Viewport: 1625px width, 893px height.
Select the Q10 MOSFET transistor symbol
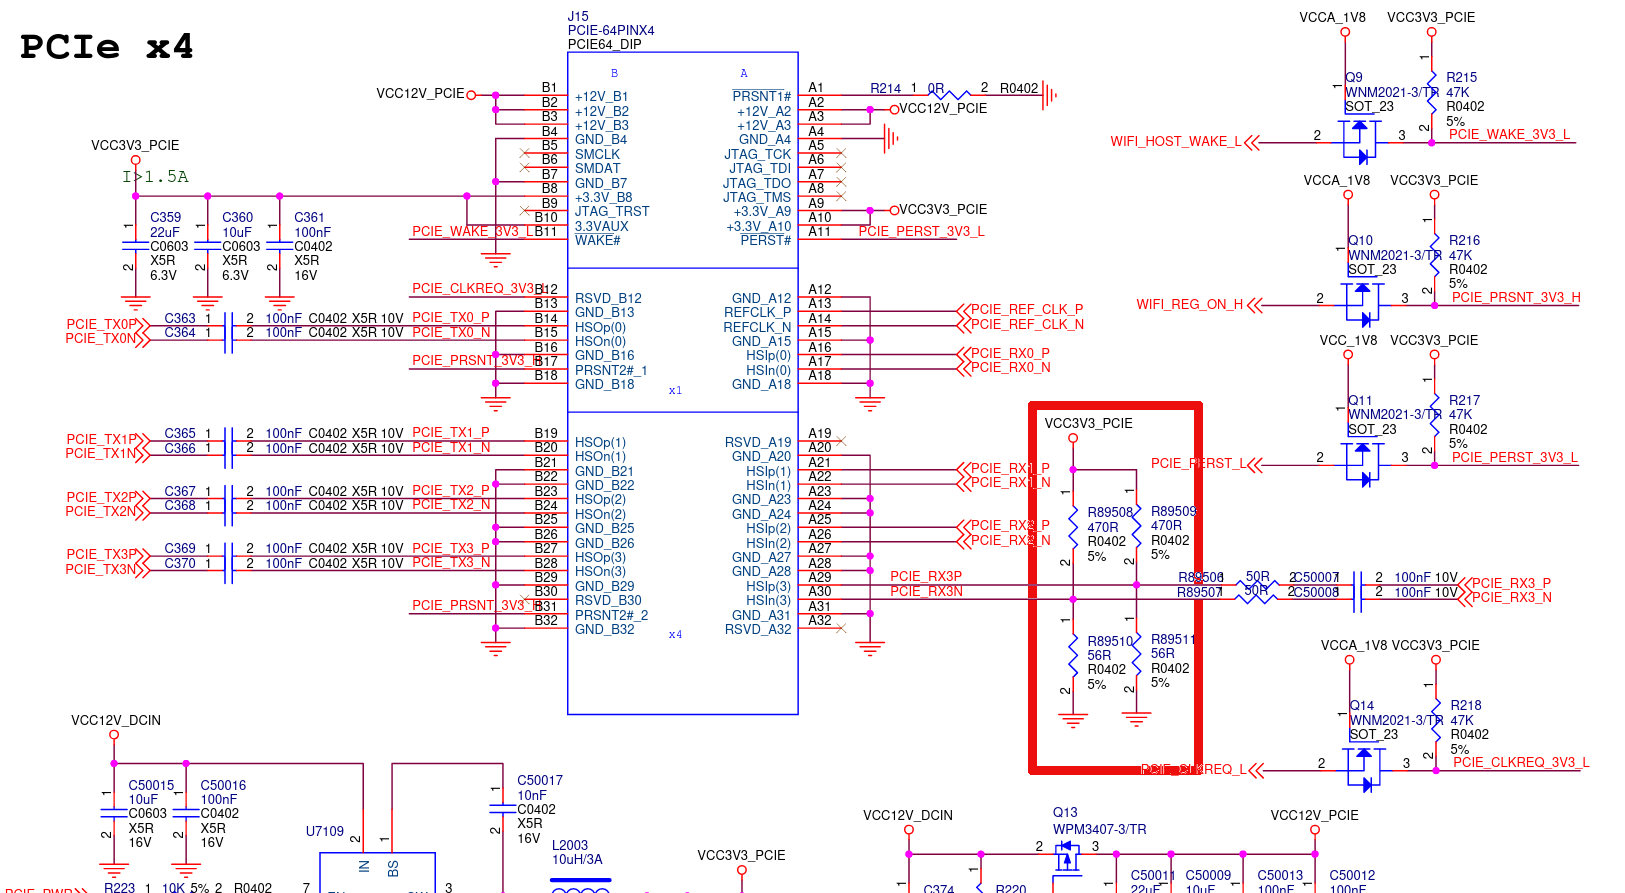[1363, 303]
